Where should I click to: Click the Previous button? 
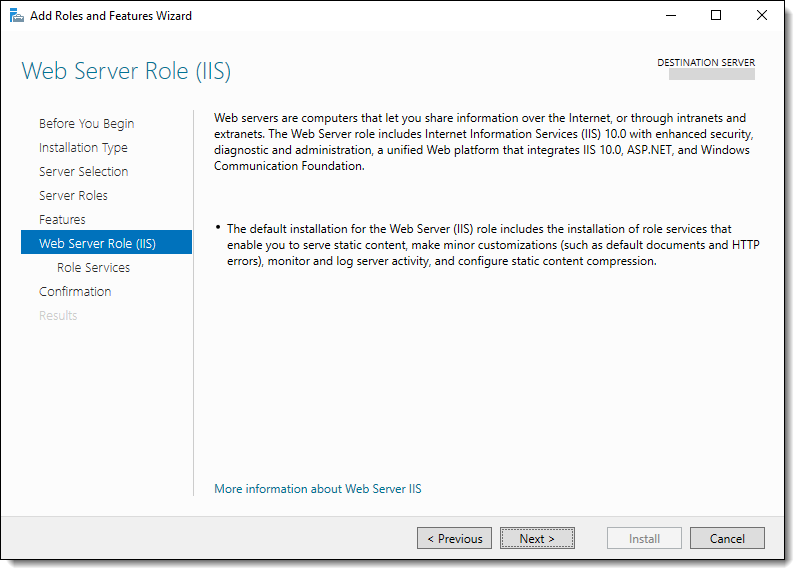454,539
